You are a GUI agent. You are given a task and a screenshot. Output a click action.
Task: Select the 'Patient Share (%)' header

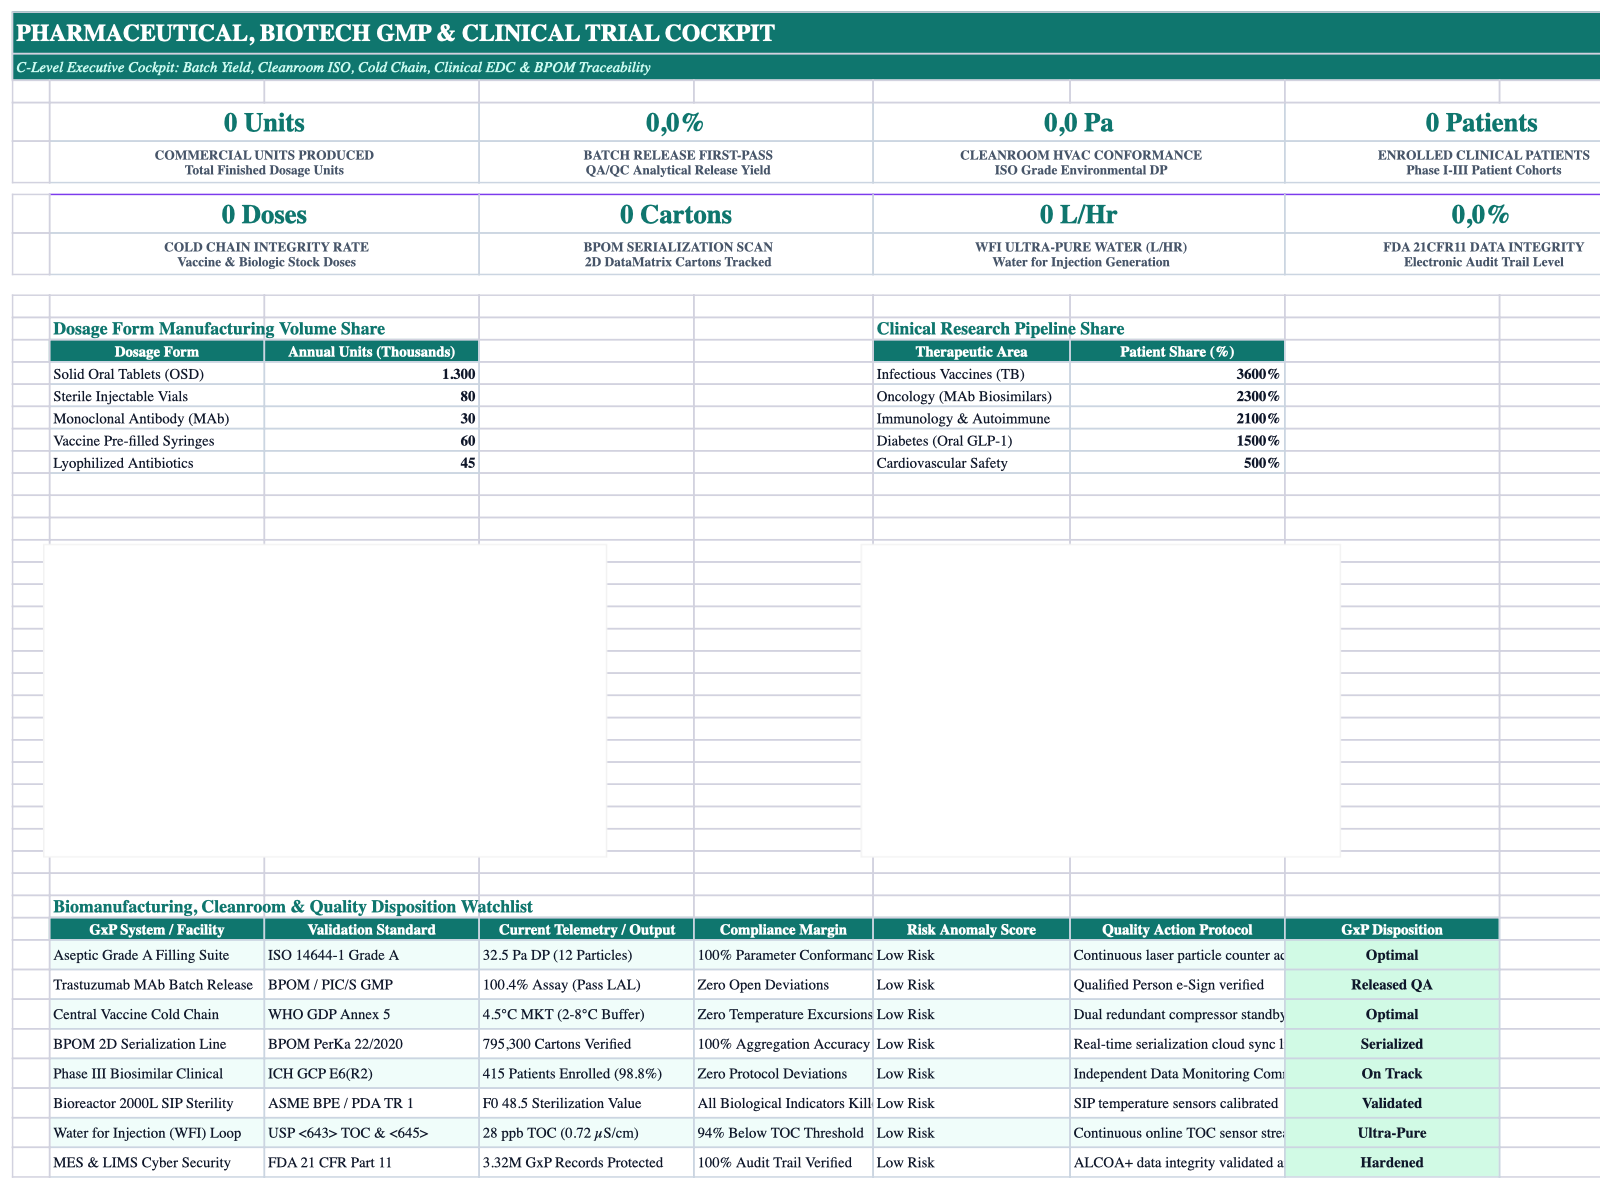click(x=1177, y=352)
